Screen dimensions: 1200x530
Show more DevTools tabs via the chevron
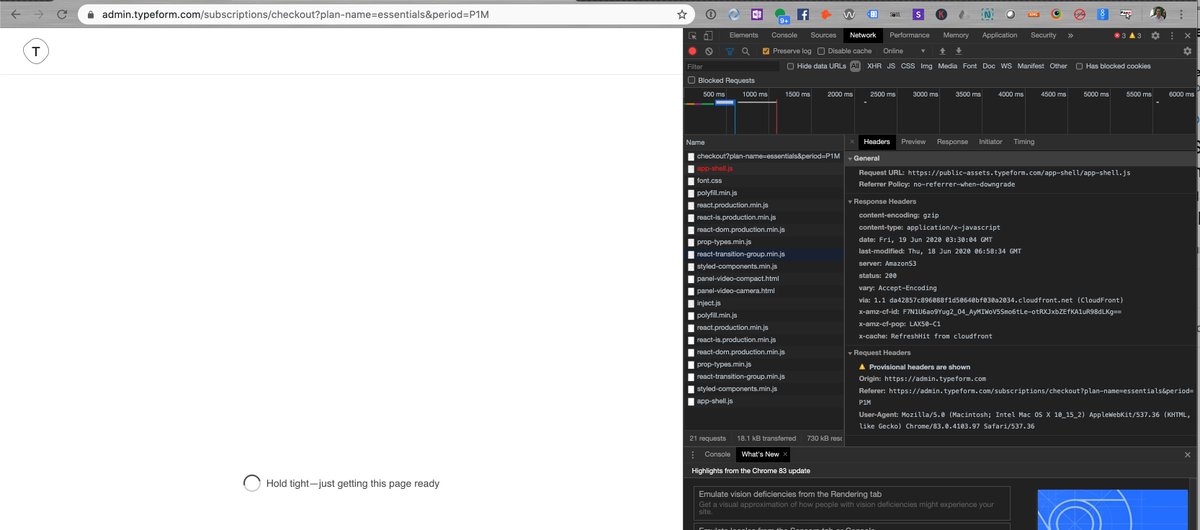1071,35
